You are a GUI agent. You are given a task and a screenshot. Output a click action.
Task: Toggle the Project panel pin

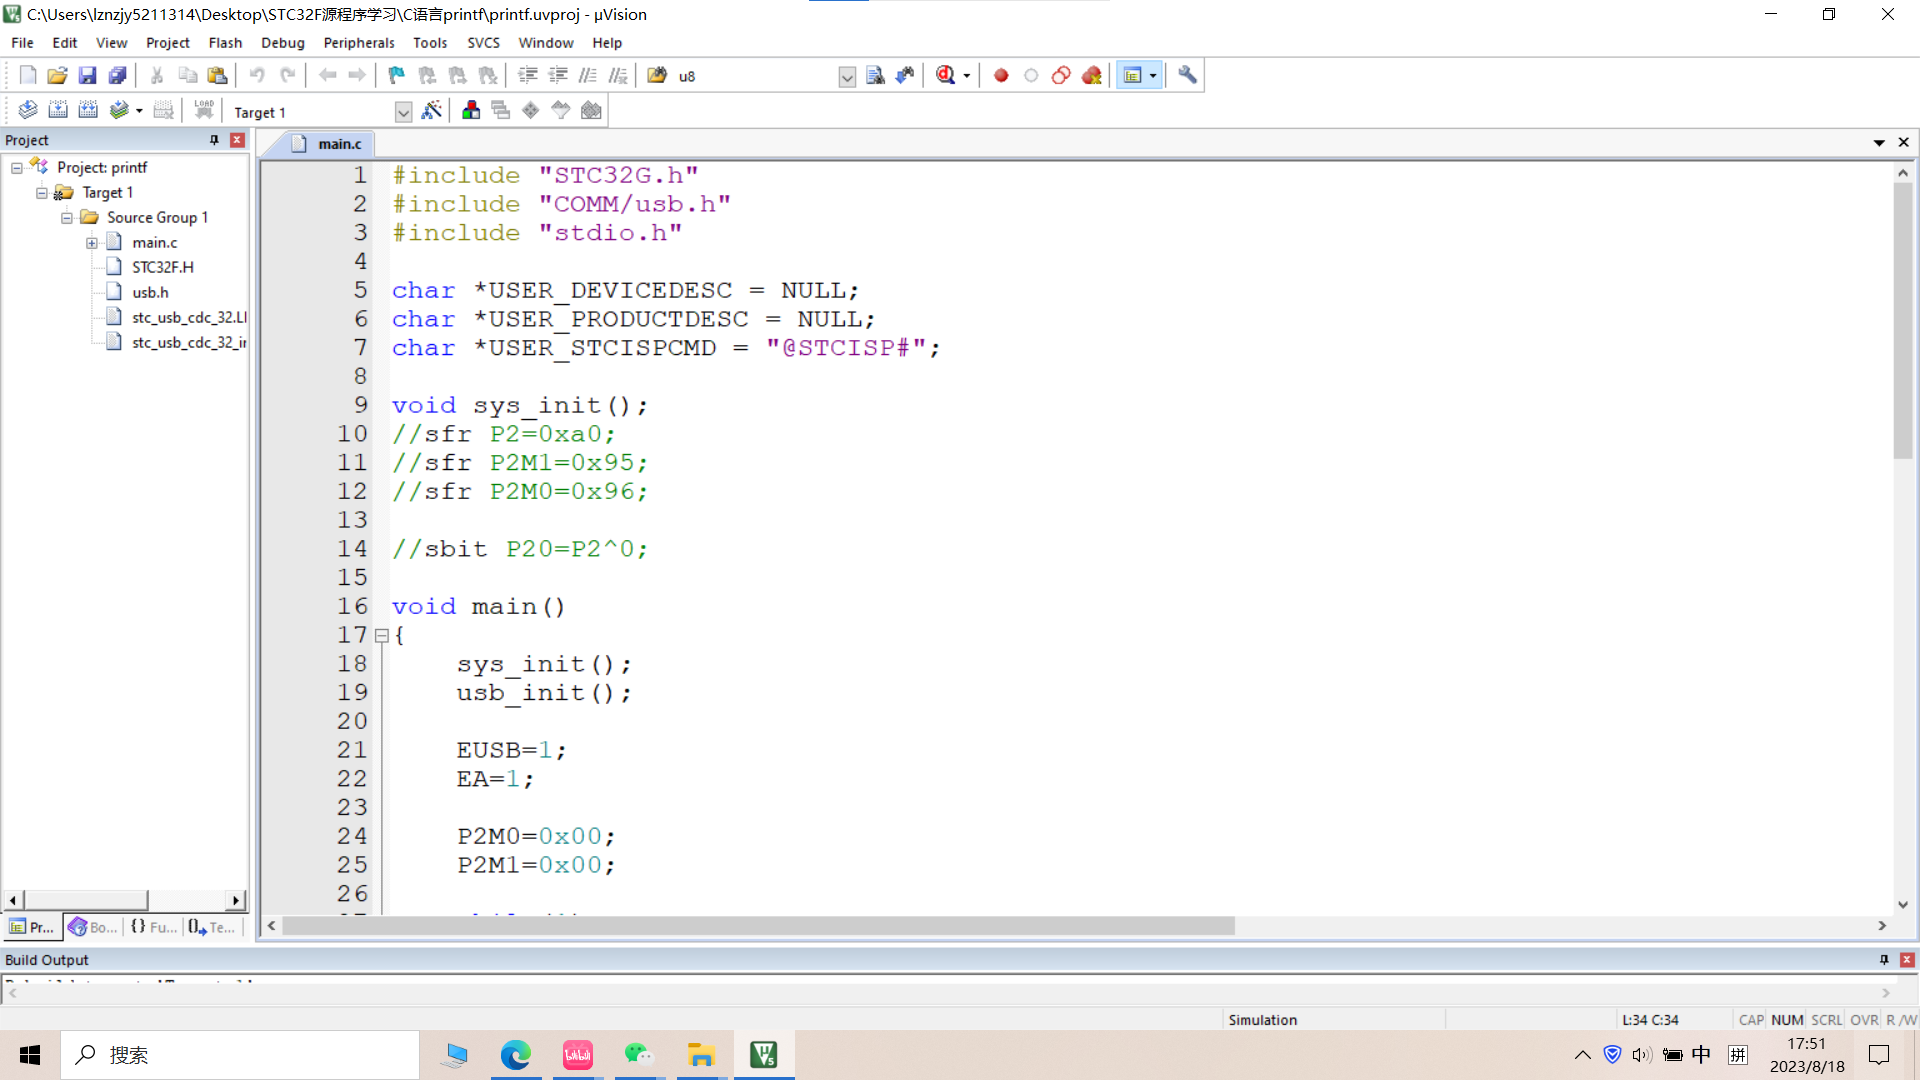pyautogui.click(x=214, y=140)
